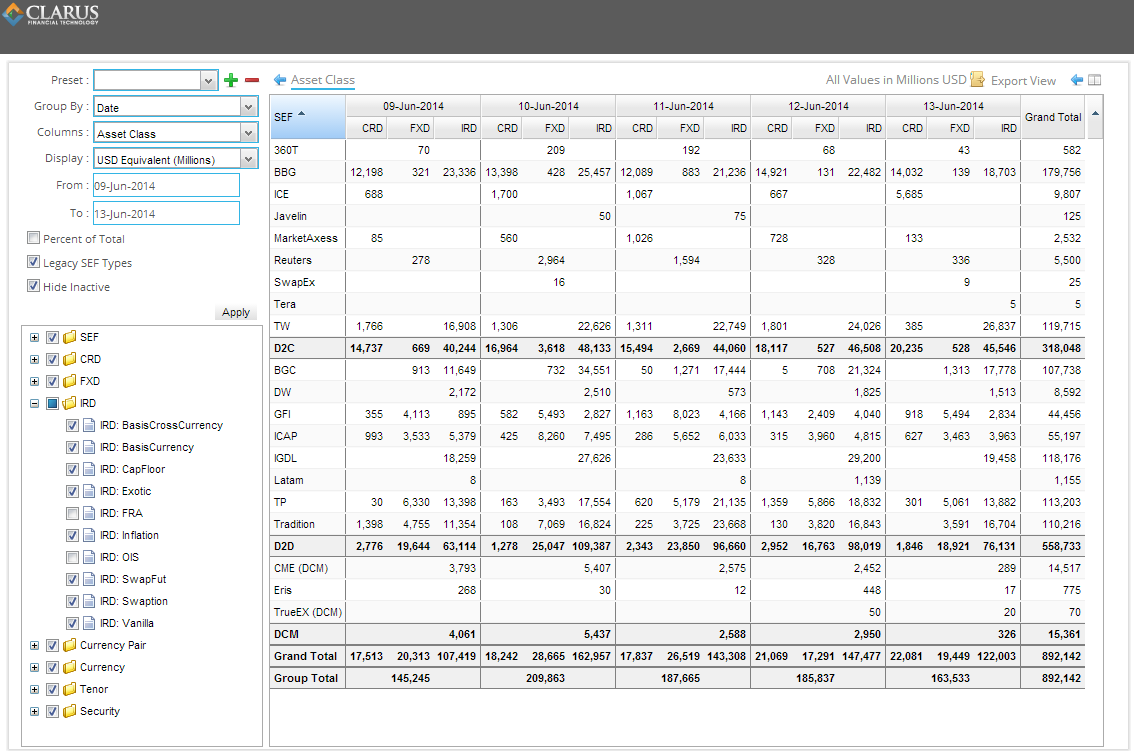Click the Apply button

coord(236,312)
